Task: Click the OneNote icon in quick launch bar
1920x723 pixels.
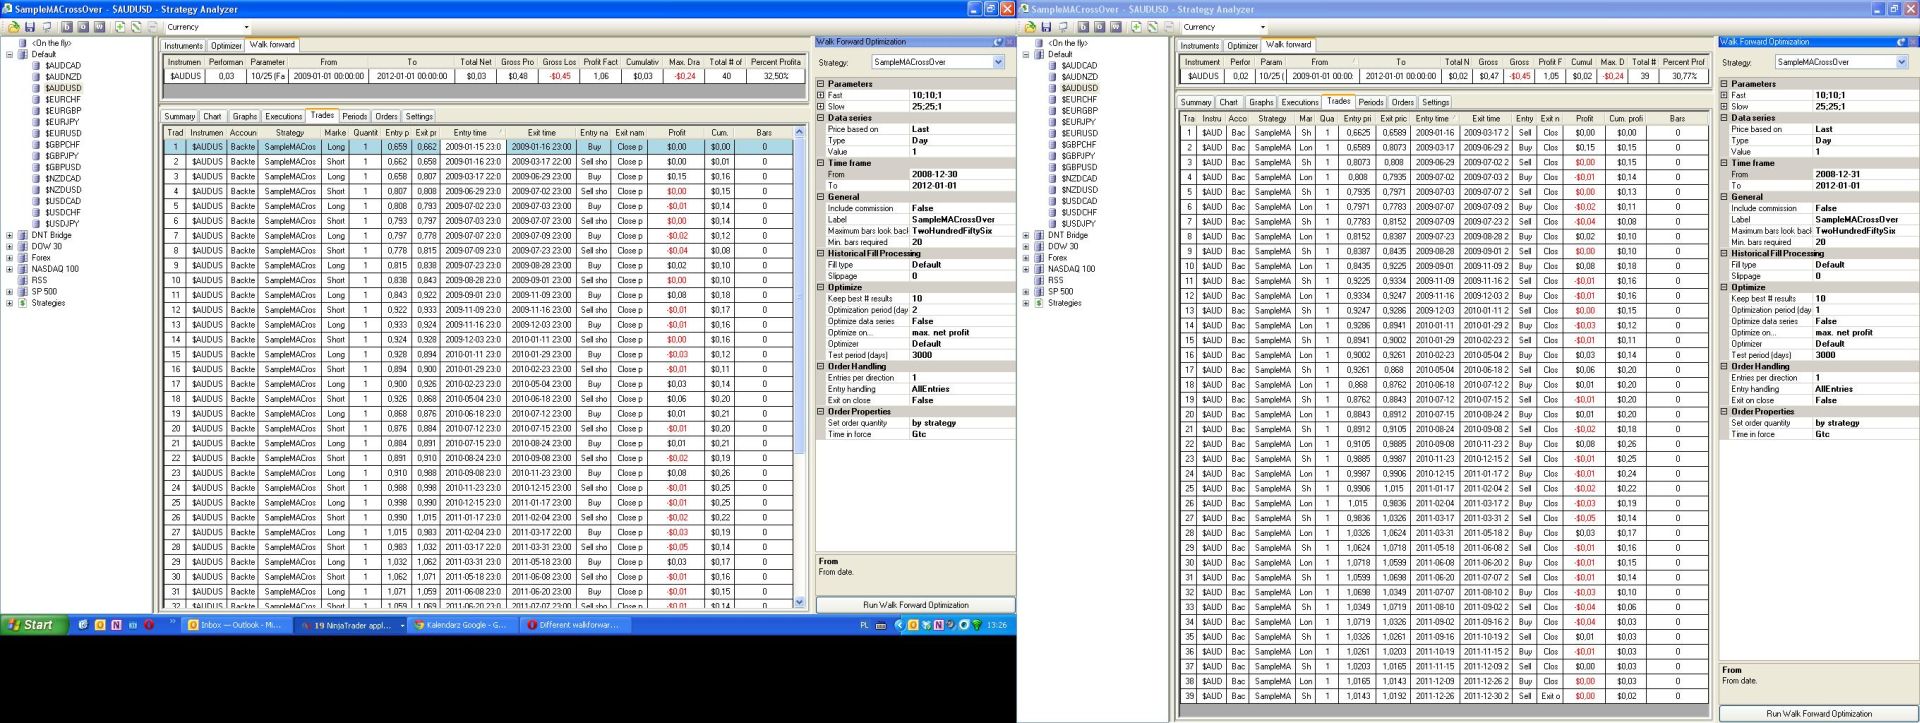Action: 116,625
